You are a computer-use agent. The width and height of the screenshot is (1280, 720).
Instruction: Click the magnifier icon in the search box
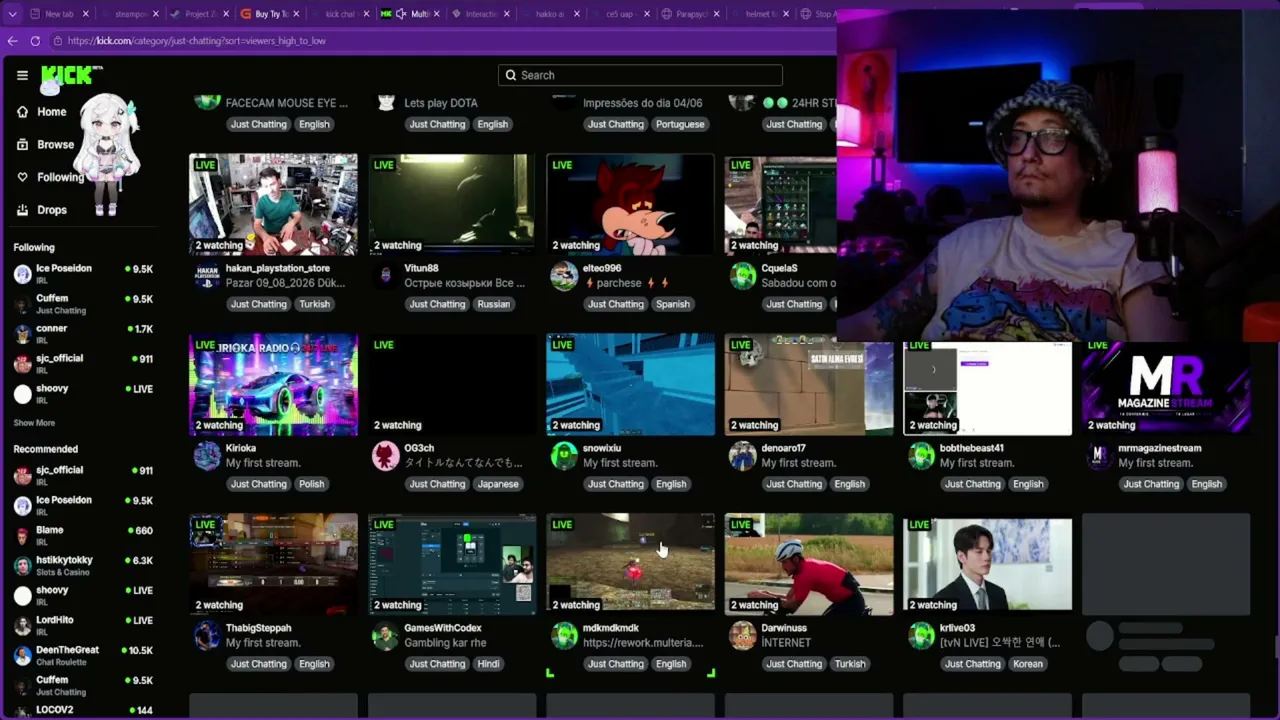tap(511, 75)
